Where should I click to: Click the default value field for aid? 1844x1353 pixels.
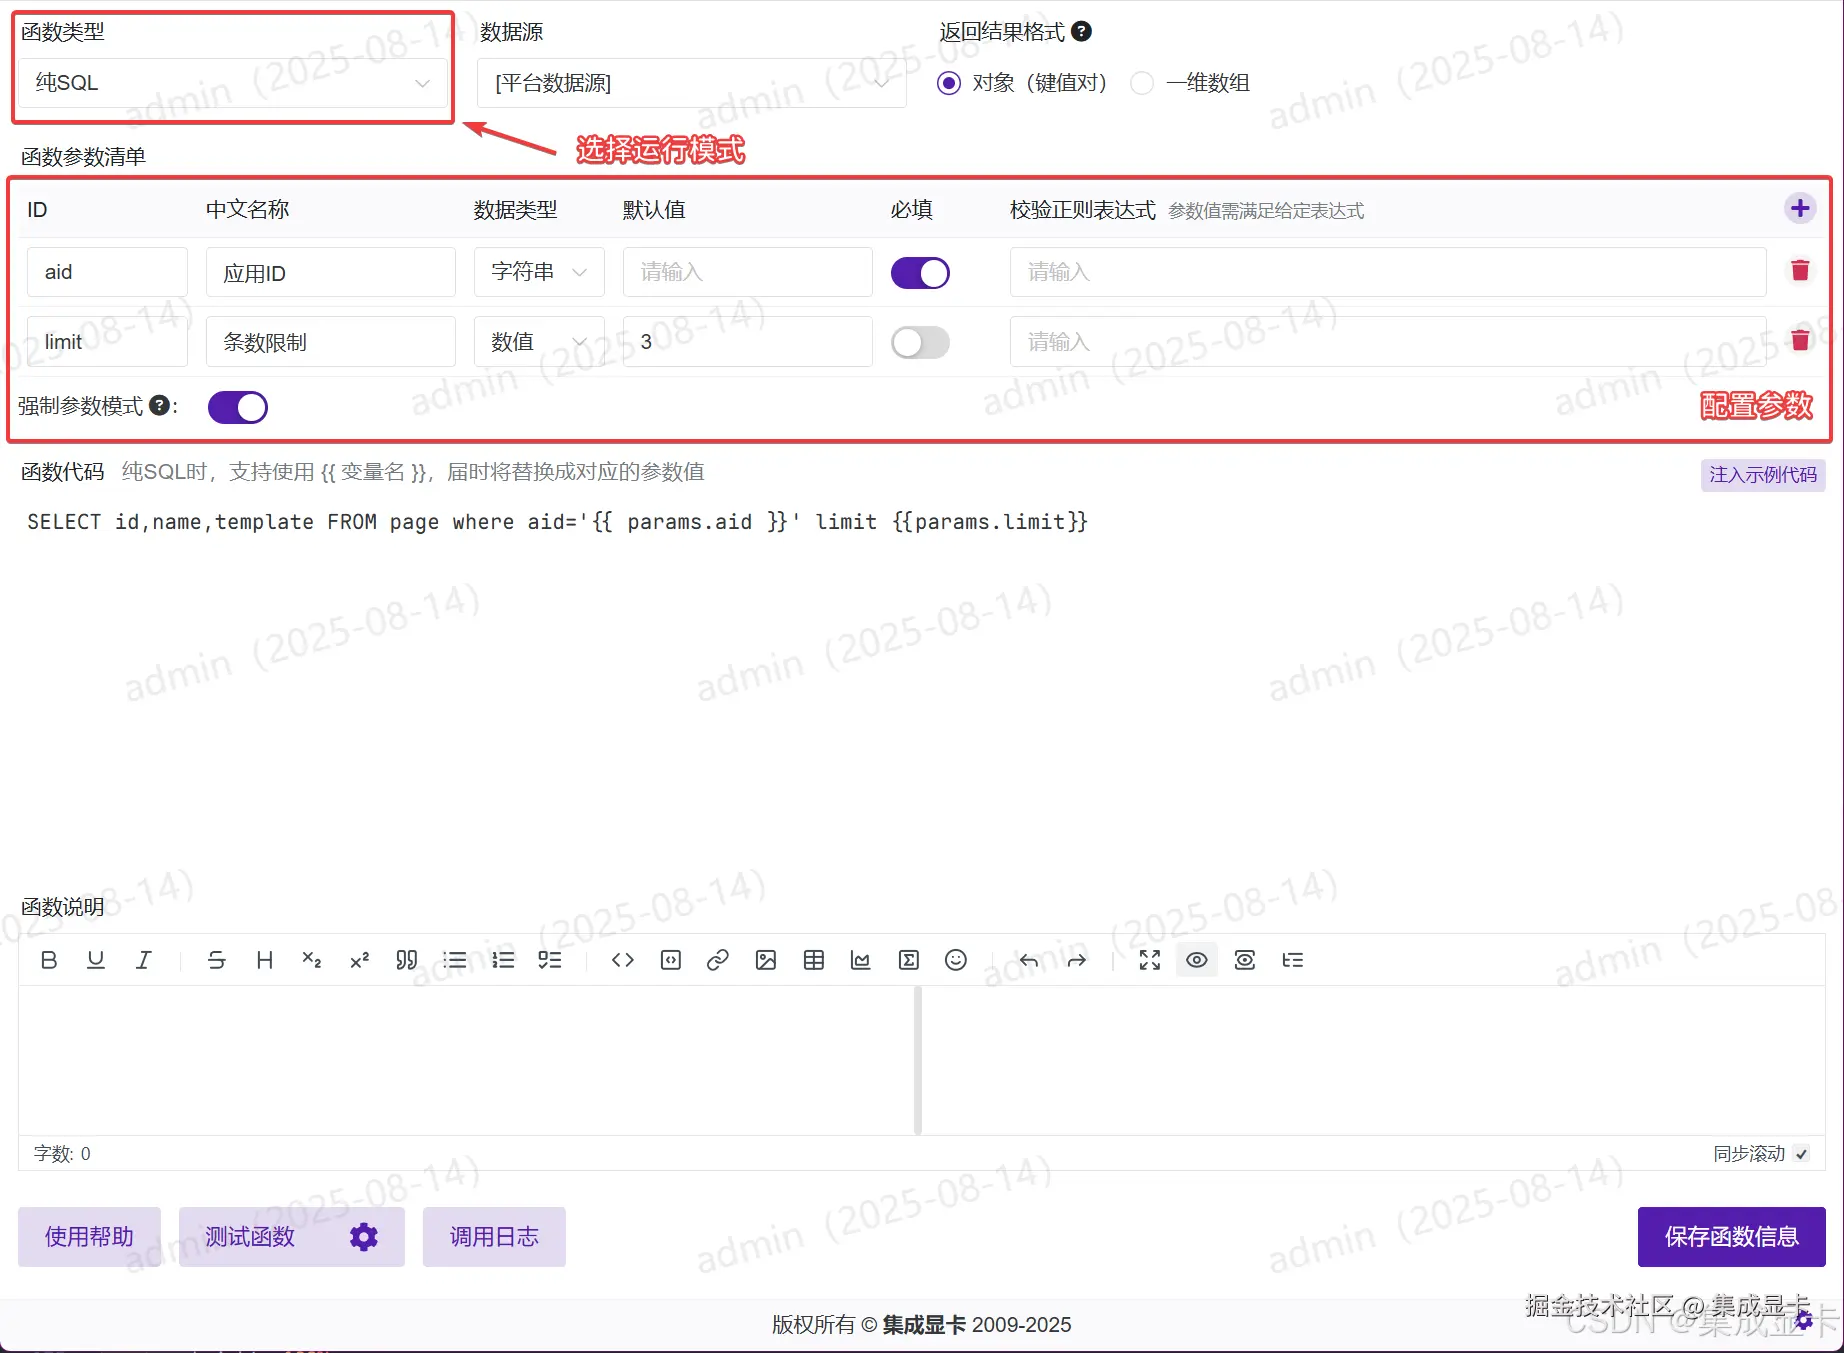coord(748,272)
